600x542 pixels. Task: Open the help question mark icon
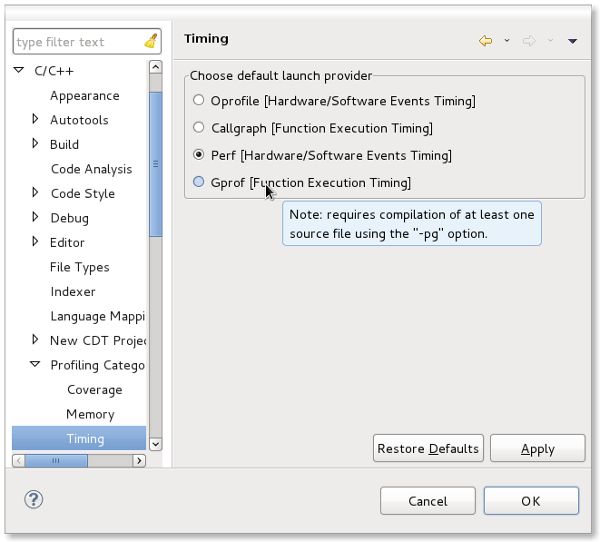tap(34, 500)
